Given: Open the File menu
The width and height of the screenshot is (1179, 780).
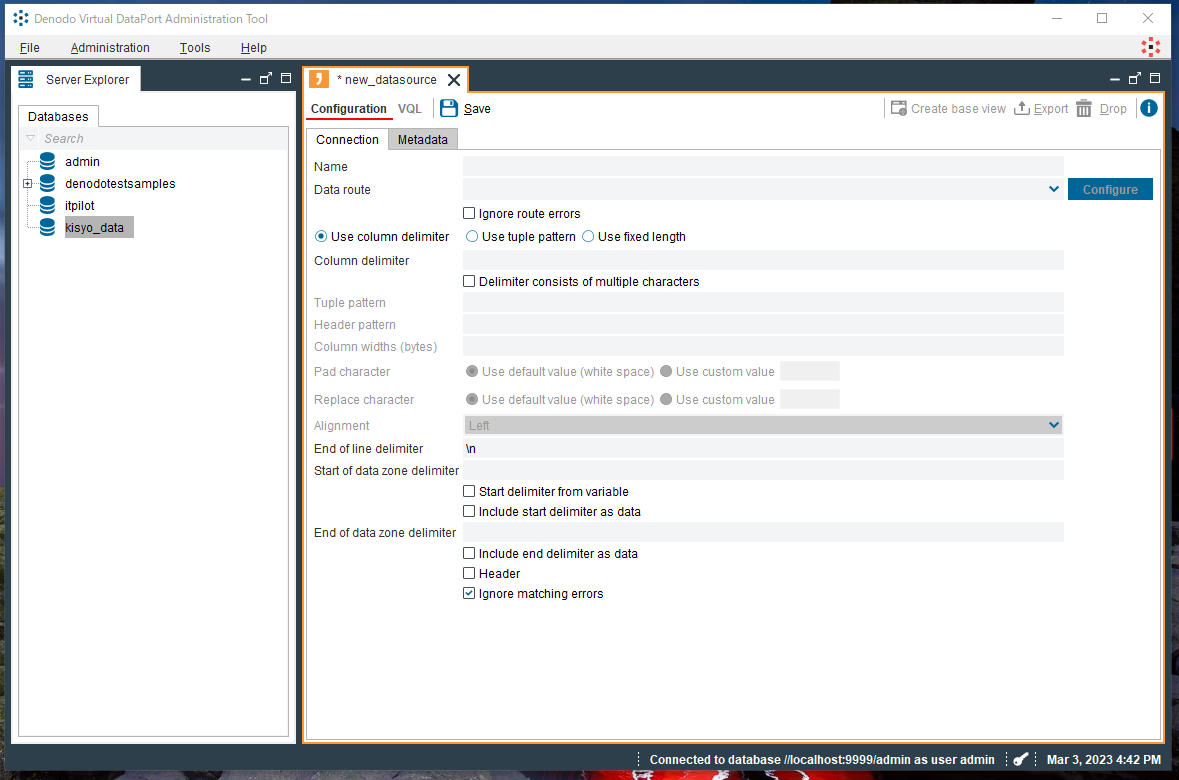Looking at the screenshot, I should click(x=29, y=47).
